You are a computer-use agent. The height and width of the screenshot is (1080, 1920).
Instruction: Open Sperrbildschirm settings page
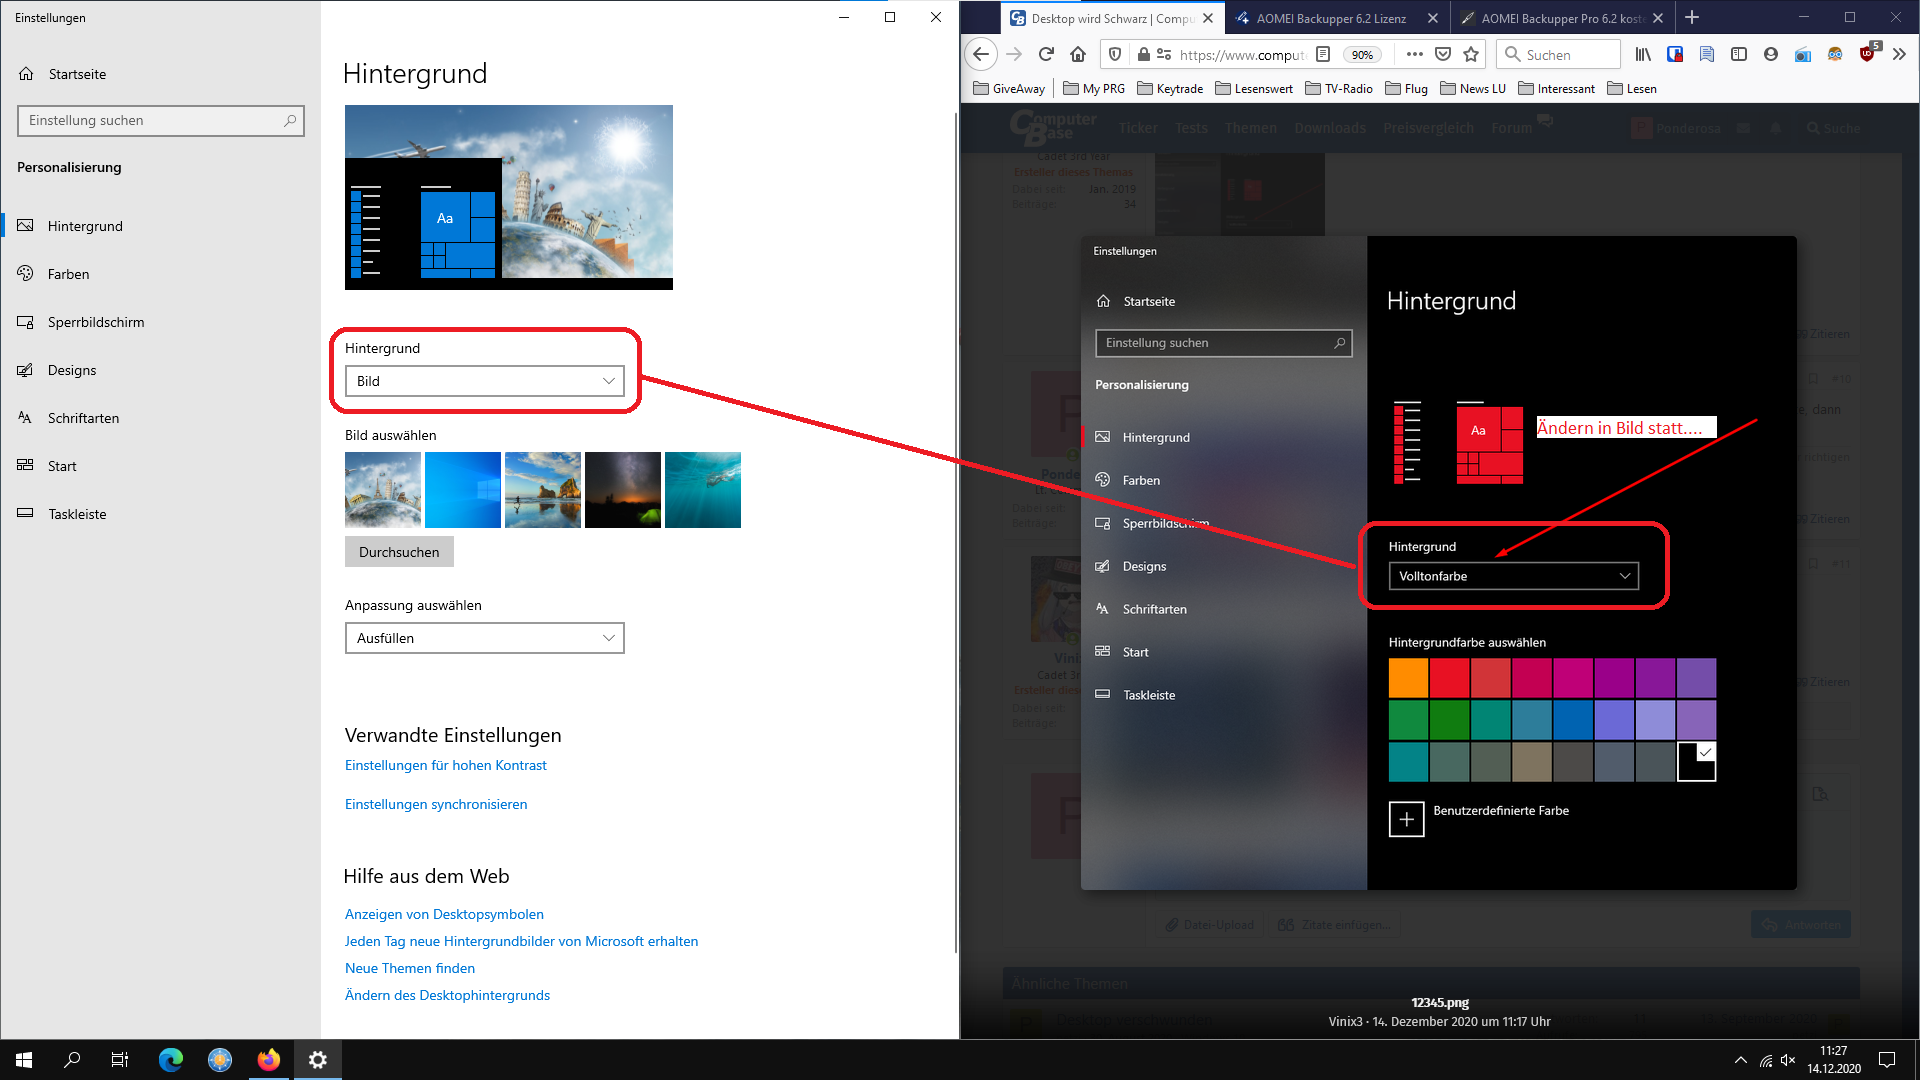point(96,322)
